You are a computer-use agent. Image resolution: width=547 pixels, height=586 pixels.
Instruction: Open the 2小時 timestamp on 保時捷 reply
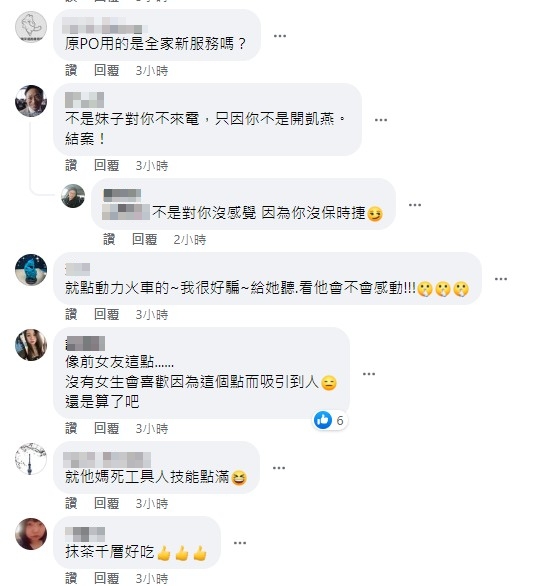point(189,239)
